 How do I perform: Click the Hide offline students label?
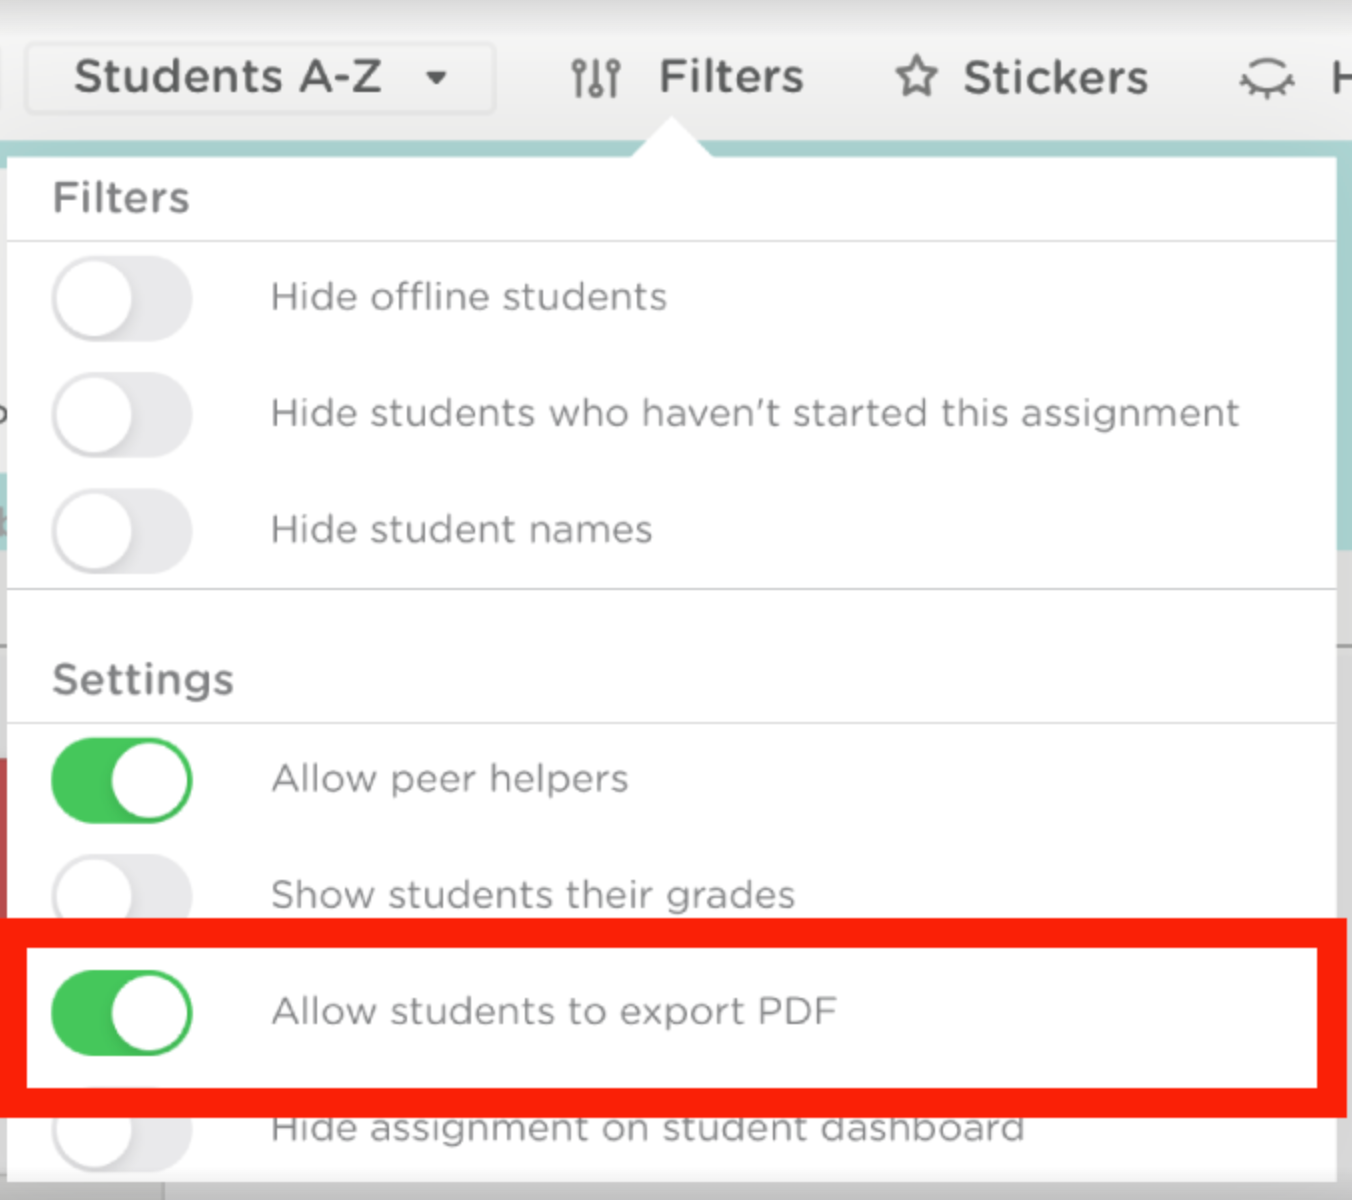click(468, 297)
